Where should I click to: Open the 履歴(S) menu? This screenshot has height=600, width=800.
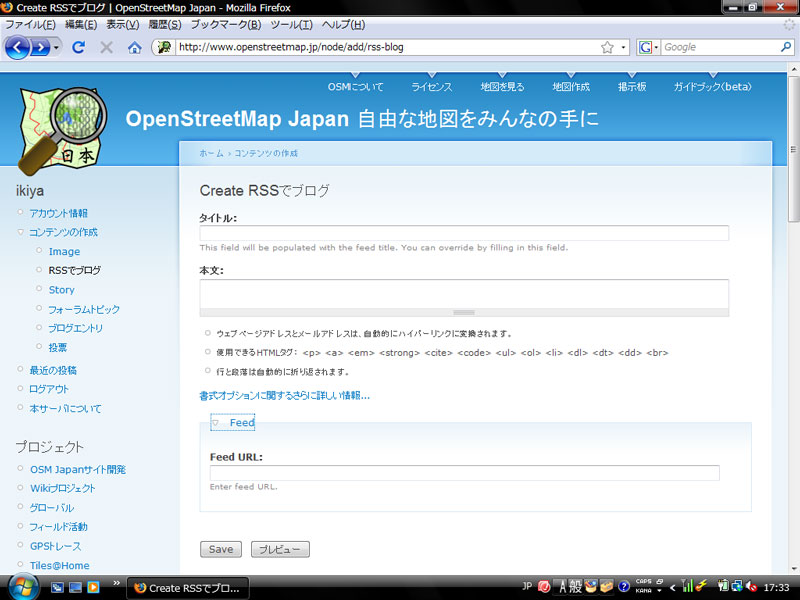[165, 24]
